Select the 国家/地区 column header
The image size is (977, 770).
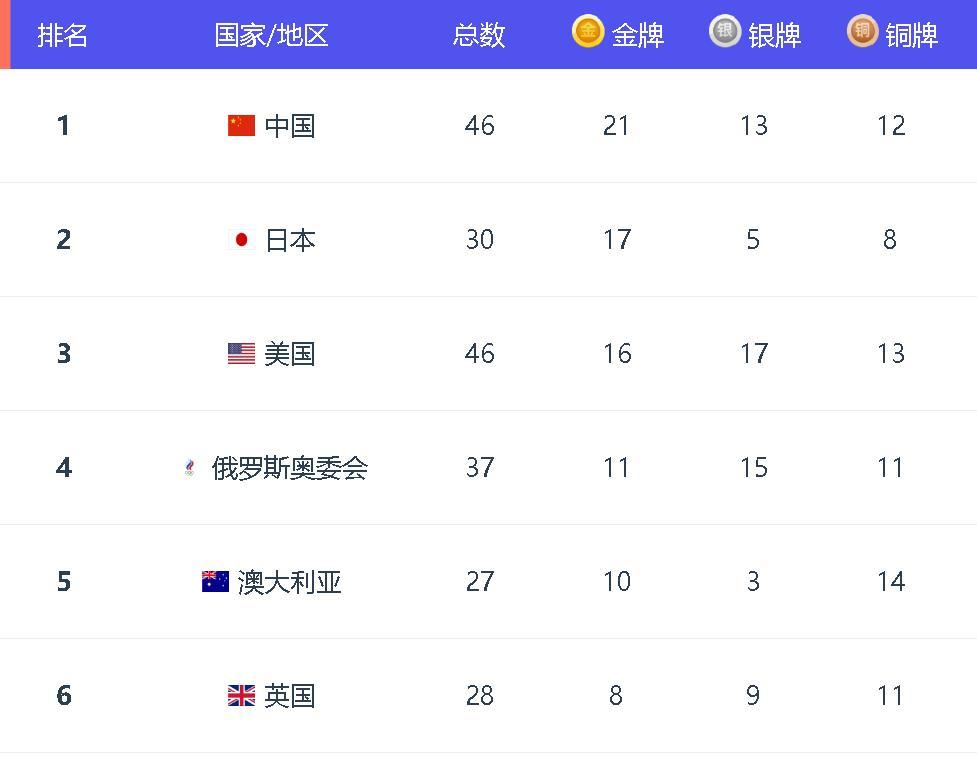point(271,35)
